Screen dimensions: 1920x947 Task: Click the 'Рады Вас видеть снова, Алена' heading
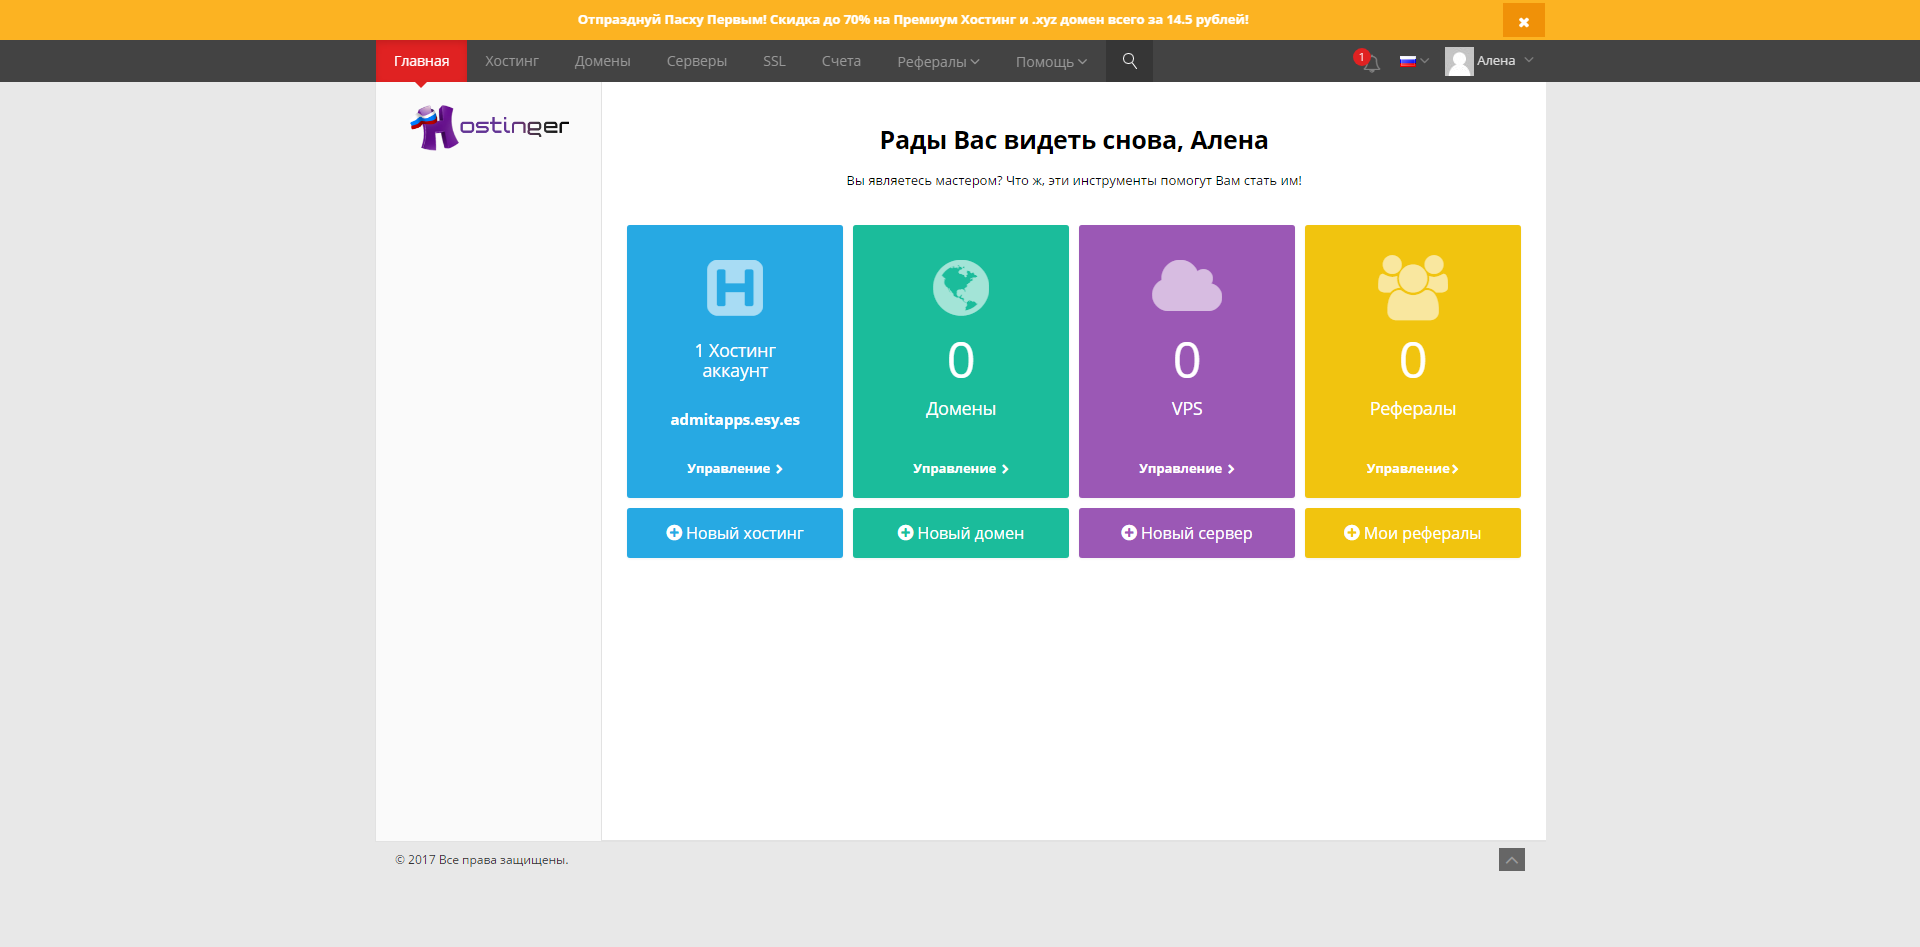pos(1074,141)
